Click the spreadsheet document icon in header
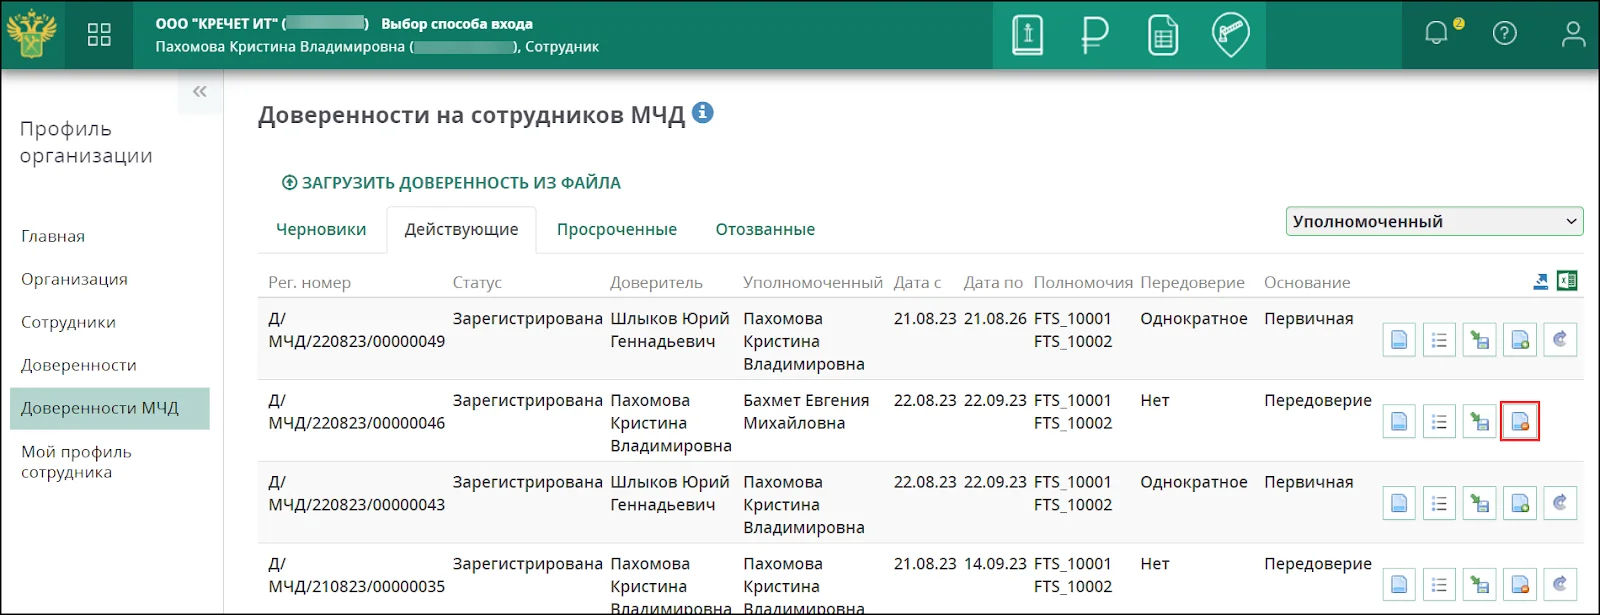 pyautogui.click(x=1162, y=35)
